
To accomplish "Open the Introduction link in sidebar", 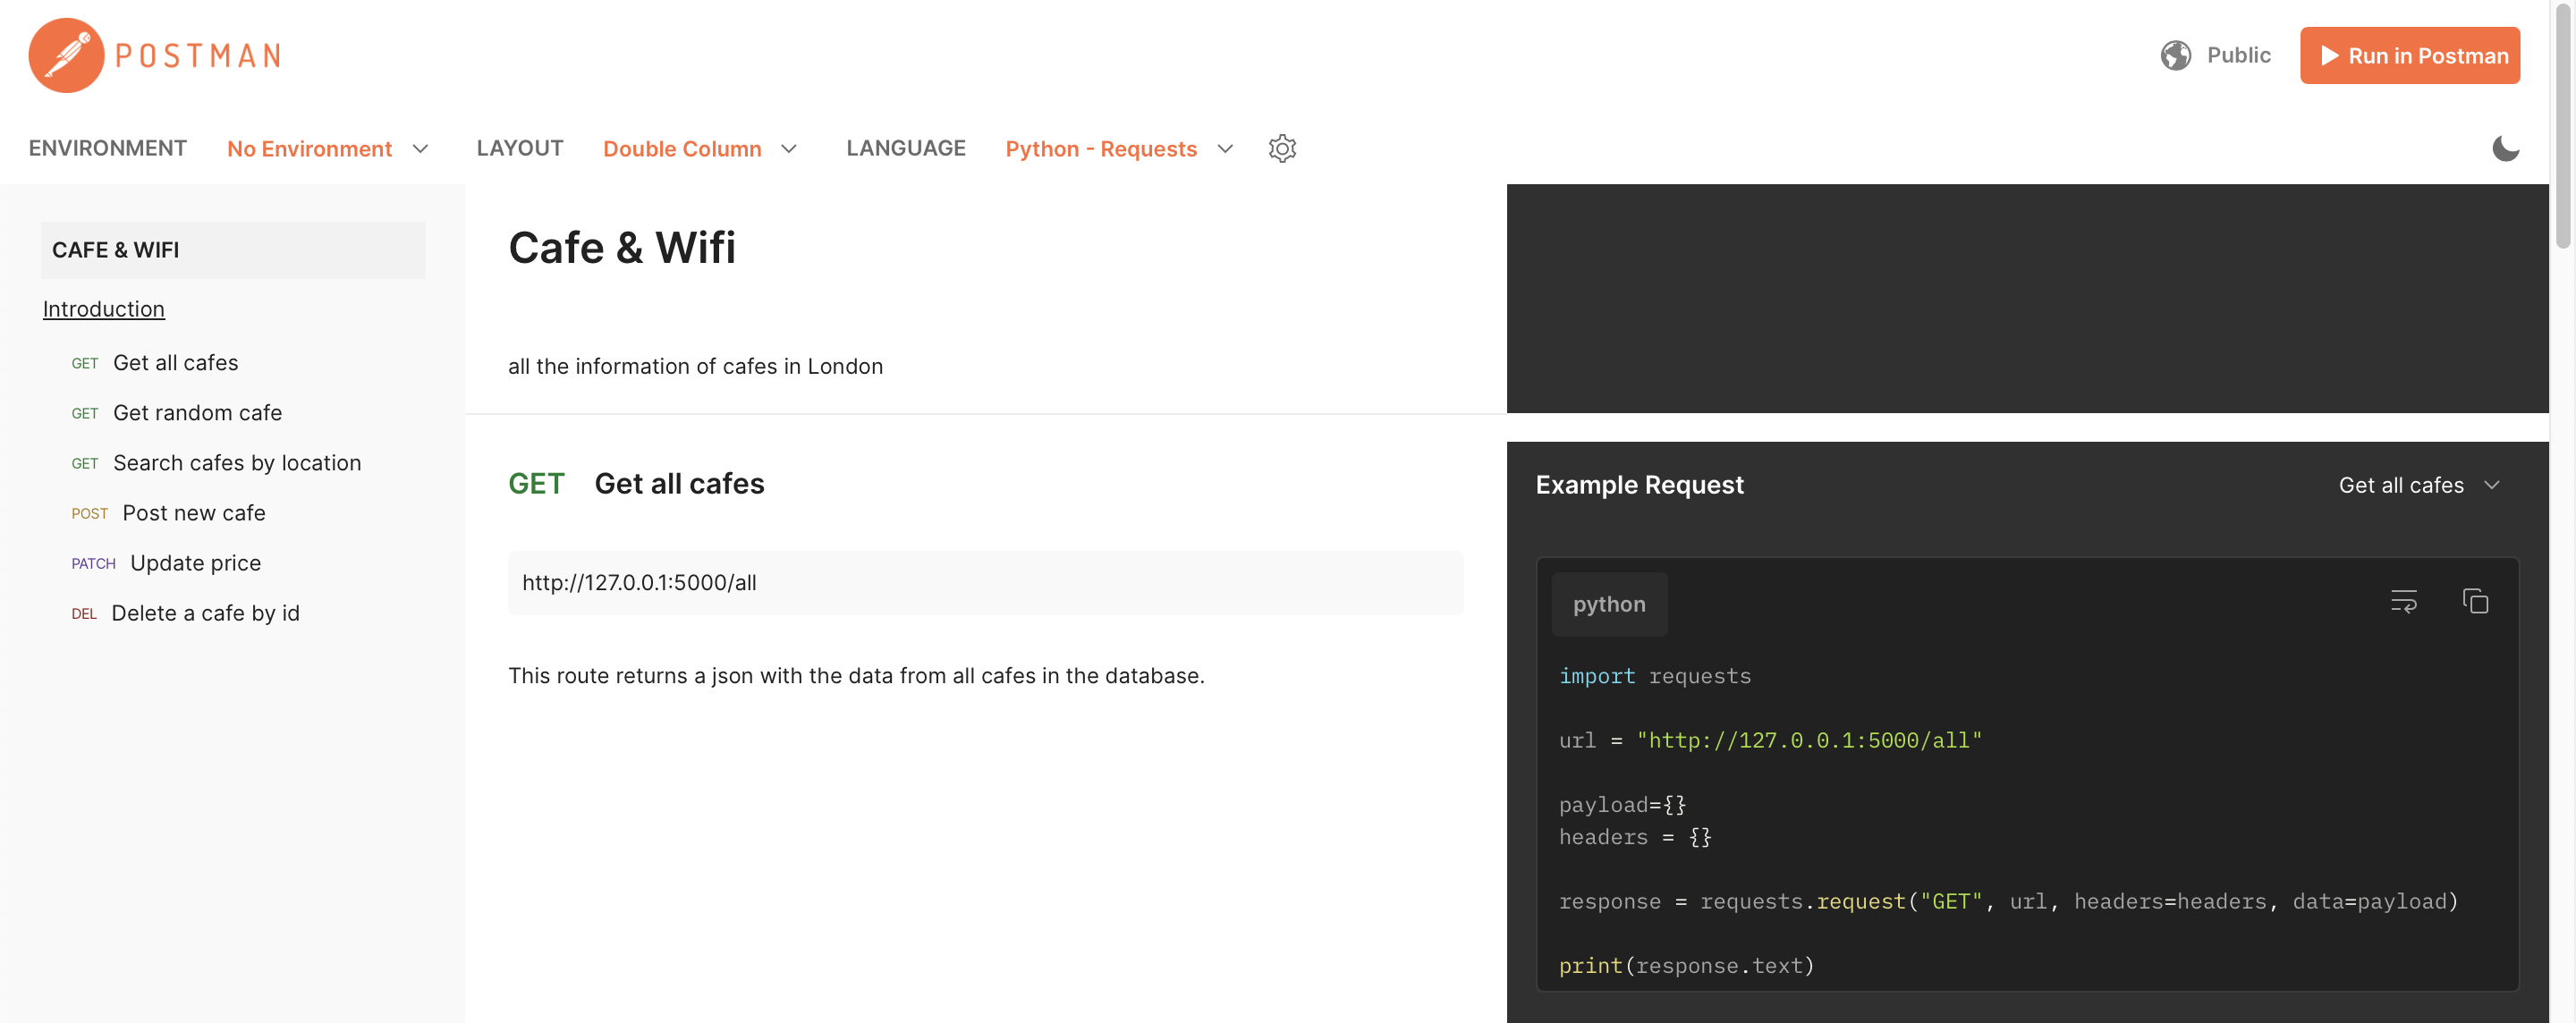I will coord(103,309).
